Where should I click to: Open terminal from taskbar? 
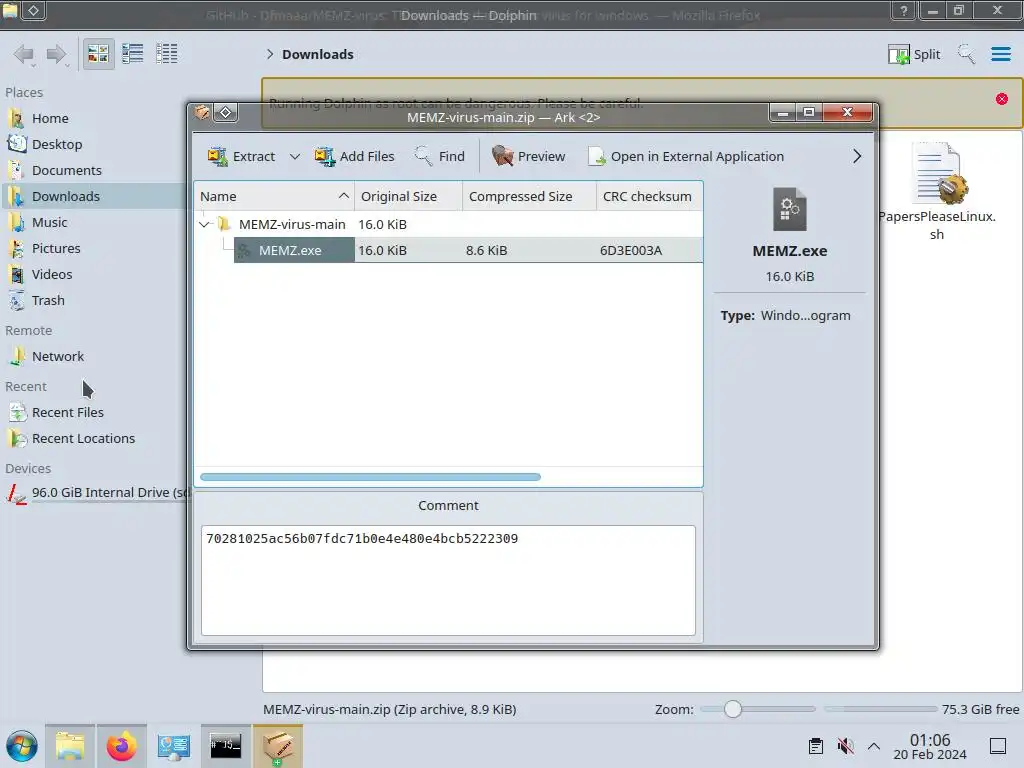pyautogui.click(x=225, y=746)
